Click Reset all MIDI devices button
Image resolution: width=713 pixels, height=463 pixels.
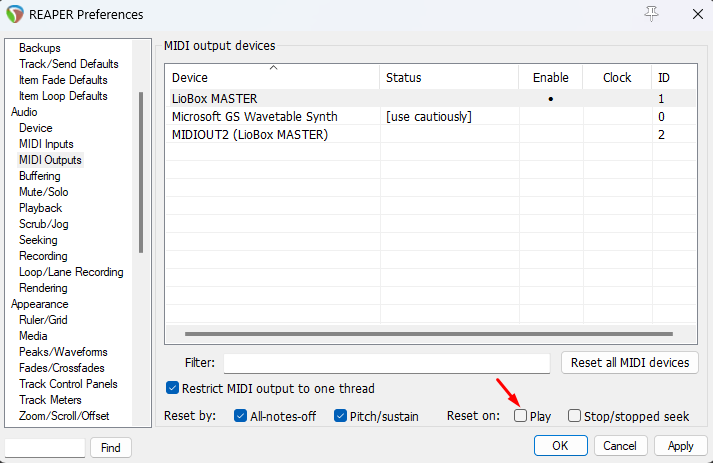[630, 362]
